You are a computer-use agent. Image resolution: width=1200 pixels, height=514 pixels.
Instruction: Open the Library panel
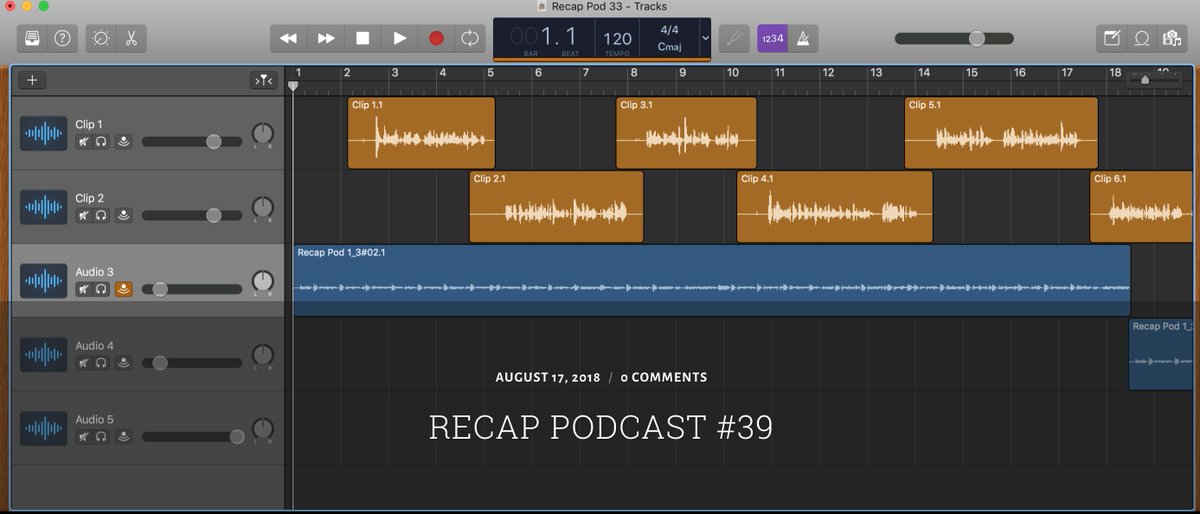pos(32,38)
